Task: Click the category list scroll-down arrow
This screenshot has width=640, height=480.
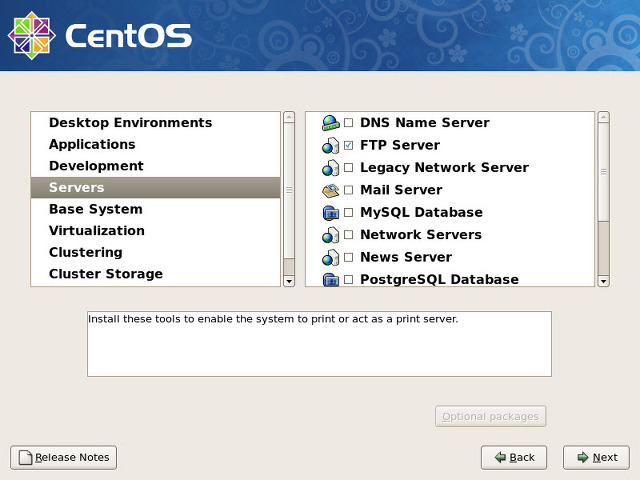Action: click(x=289, y=281)
